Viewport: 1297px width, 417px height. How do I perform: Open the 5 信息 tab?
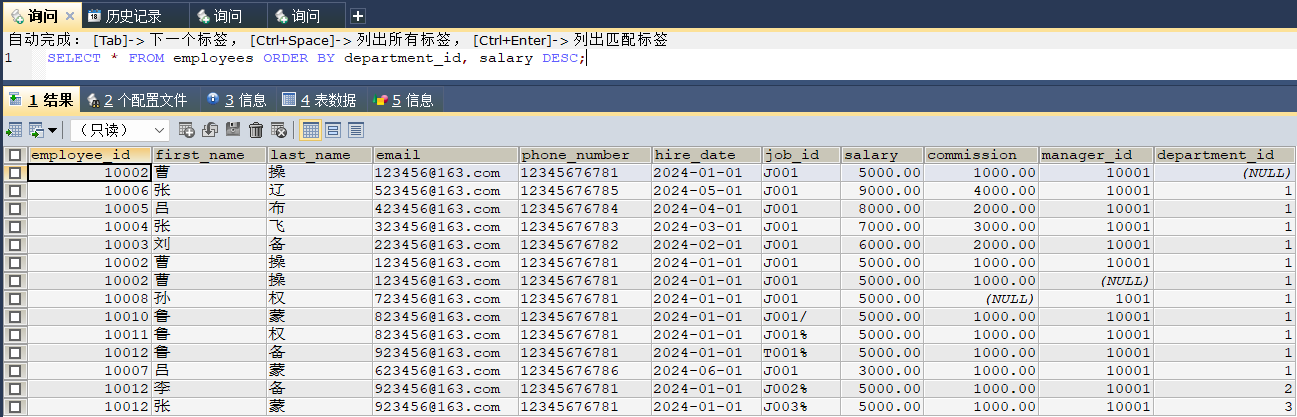(403, 100)
